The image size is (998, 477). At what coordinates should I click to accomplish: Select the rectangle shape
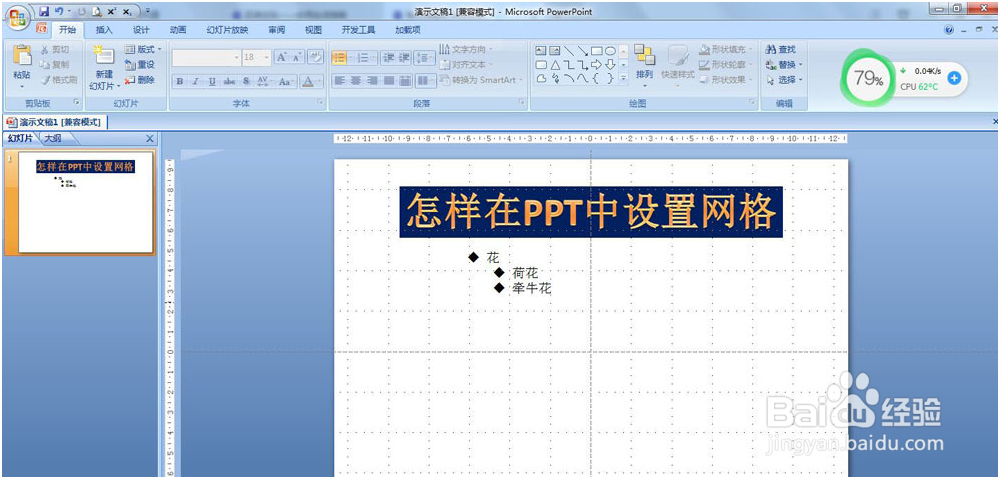point(596,50)
